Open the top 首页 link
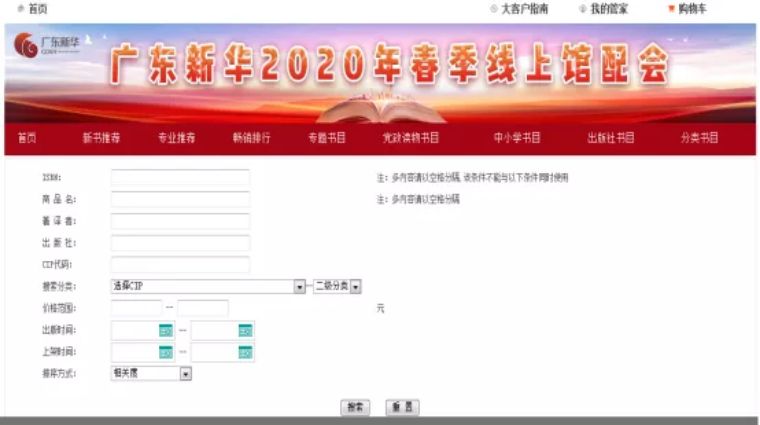This screenshot has height=425, width=760. coord(38,9)
